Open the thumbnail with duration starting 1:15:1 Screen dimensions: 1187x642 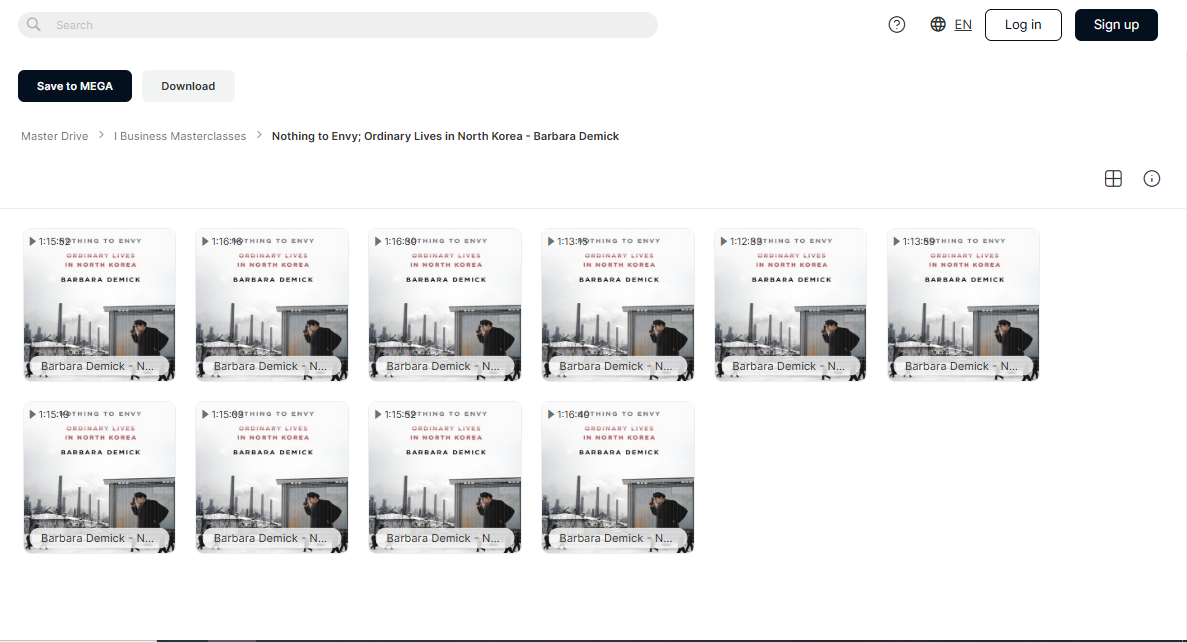[99, 477]
